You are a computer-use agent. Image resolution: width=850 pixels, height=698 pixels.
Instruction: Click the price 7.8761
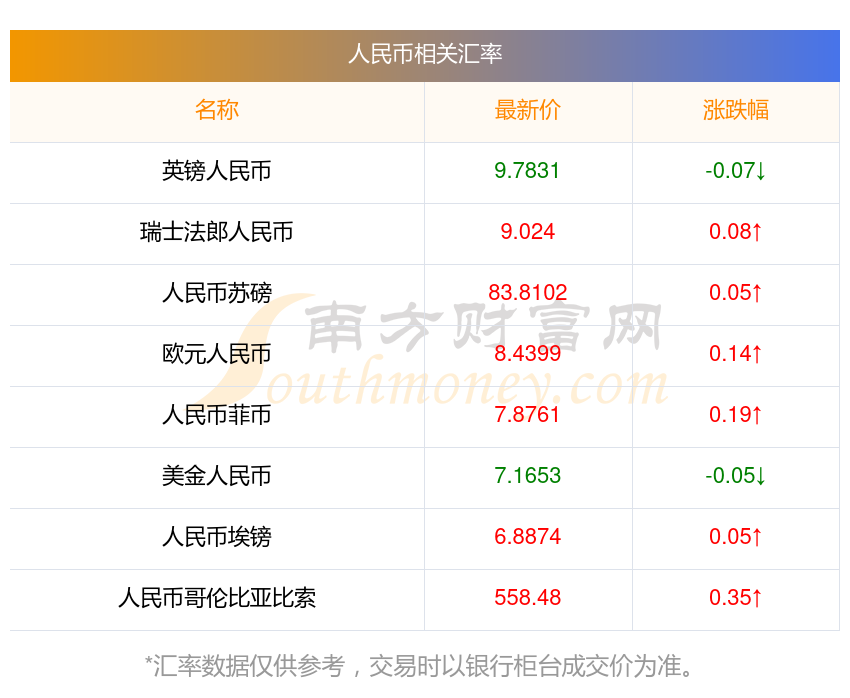527,415
